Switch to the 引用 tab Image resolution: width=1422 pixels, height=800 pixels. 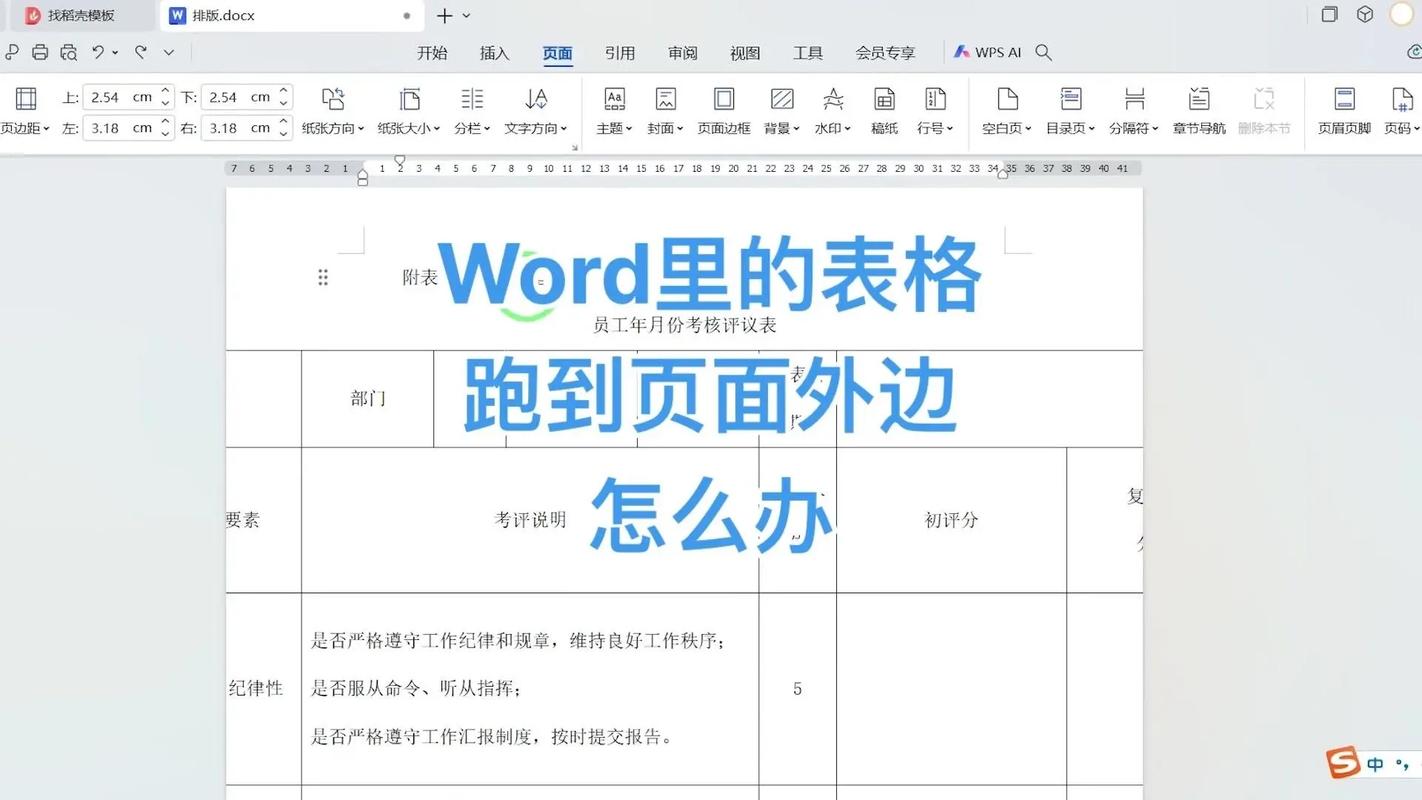coord(620,53)
